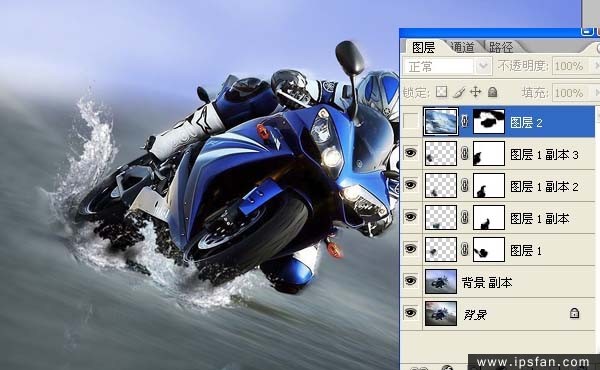The image size is (600, 370).
Task: Toggle visibility of the 背景 layer
Action: pos(410,313)
